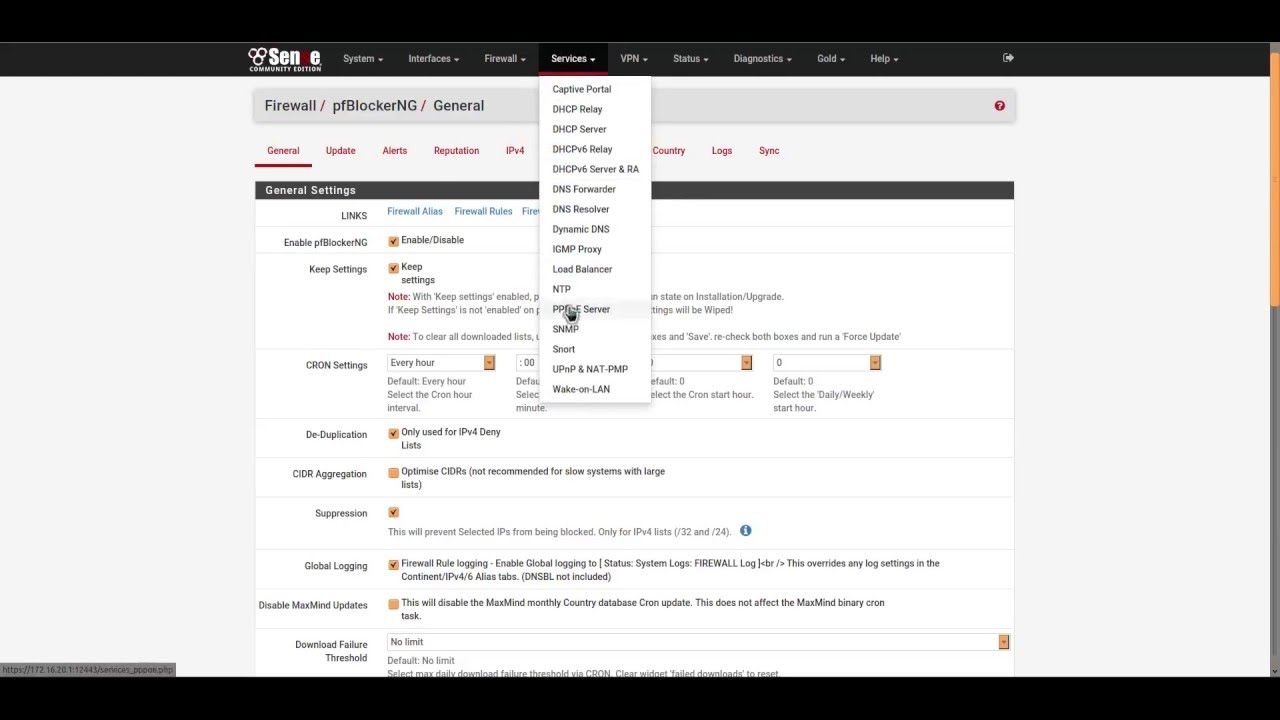Select IGMP Proxy menu entry
Image resolution: width=1280 pixels, height=720 pixels.
(577, 249)
